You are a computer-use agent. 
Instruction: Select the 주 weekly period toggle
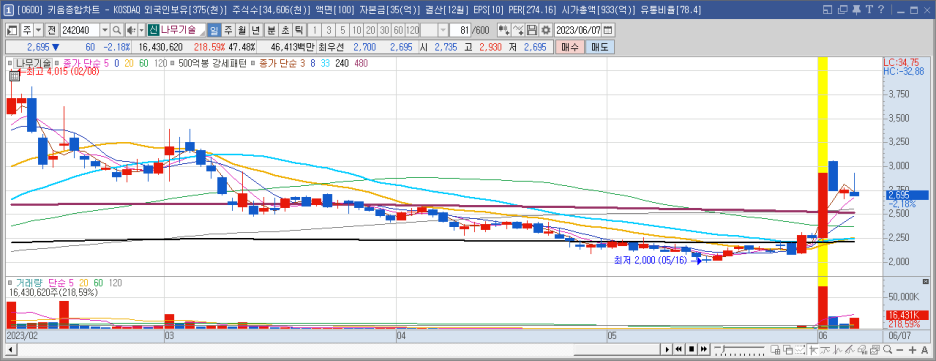[x=227, y=30]
